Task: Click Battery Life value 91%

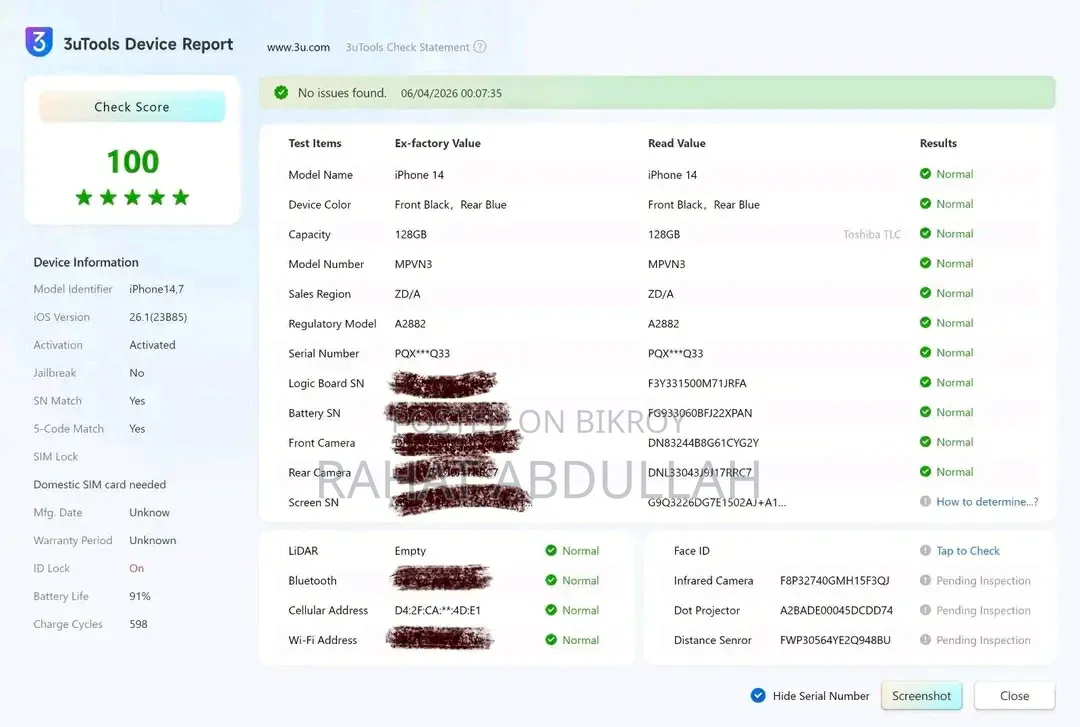Action: coord(140,596)
